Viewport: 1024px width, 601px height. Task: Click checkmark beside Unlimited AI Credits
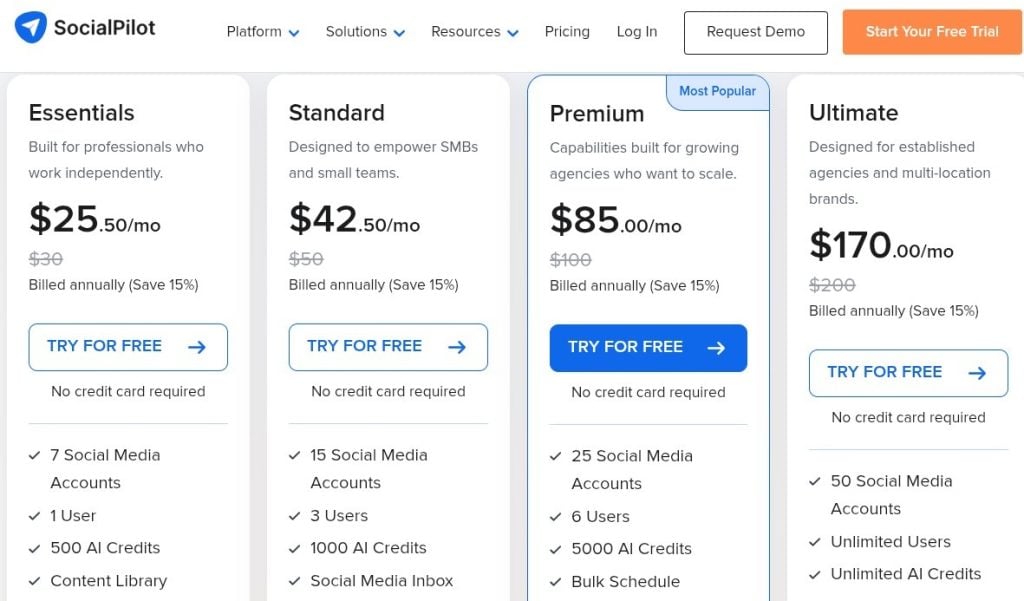click(815, 574)
